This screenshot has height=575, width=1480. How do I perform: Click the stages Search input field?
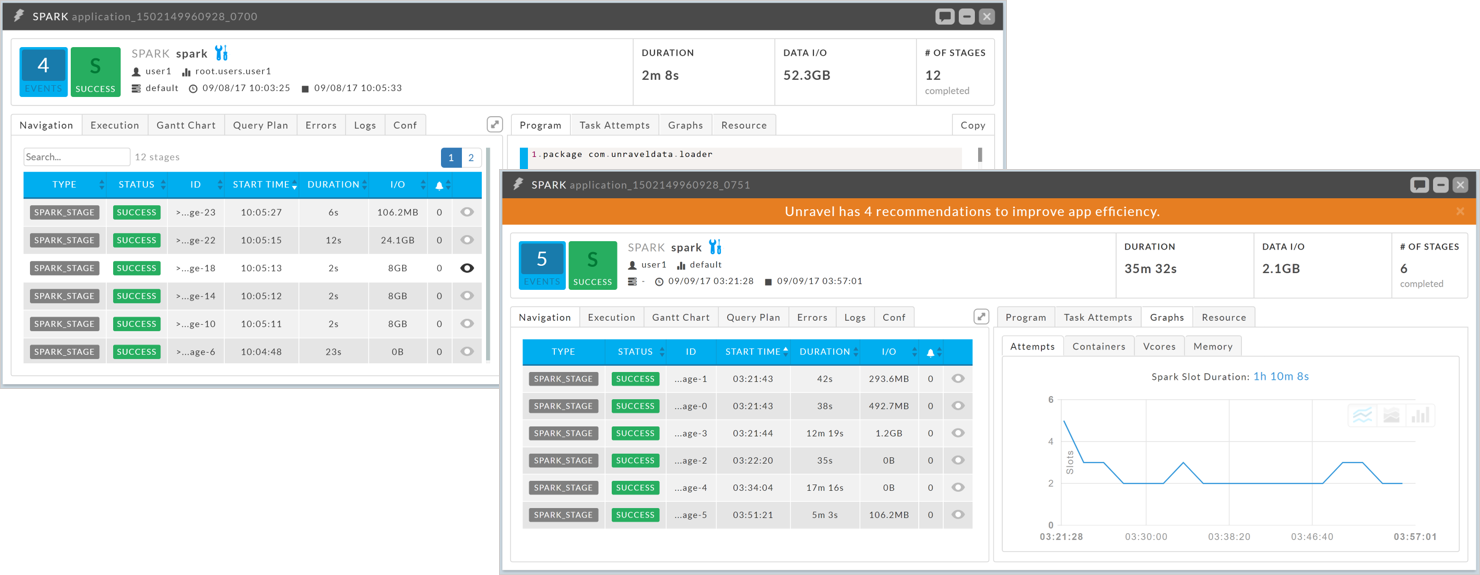click(76, 157)
